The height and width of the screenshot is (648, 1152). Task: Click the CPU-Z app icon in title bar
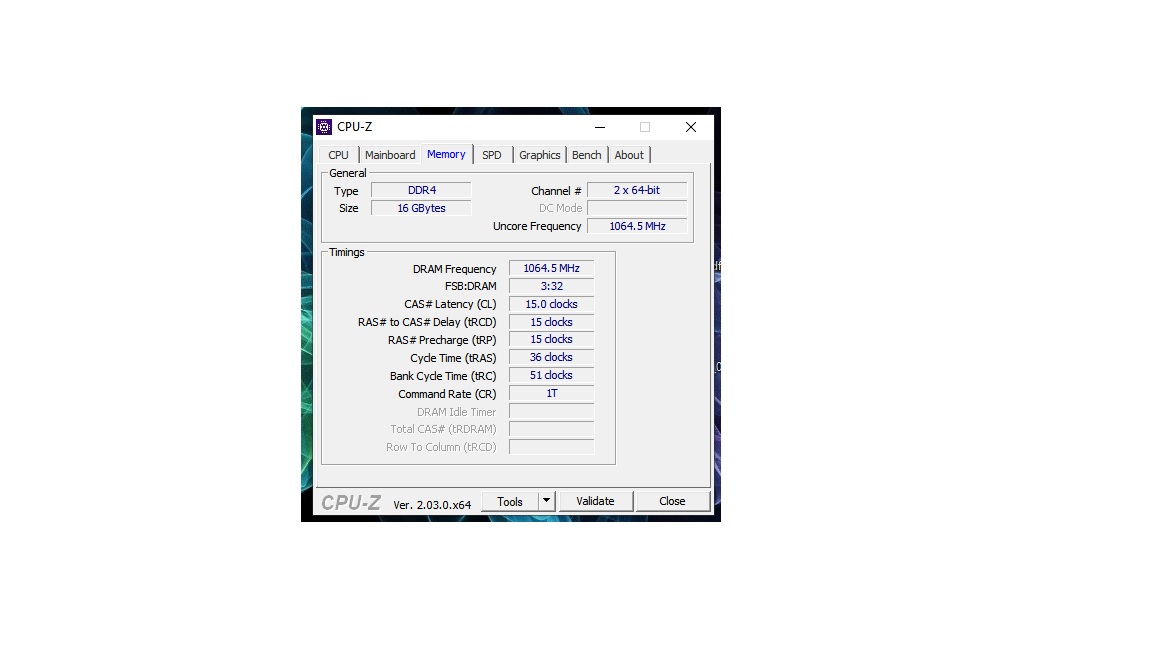(x=324, y=127)
